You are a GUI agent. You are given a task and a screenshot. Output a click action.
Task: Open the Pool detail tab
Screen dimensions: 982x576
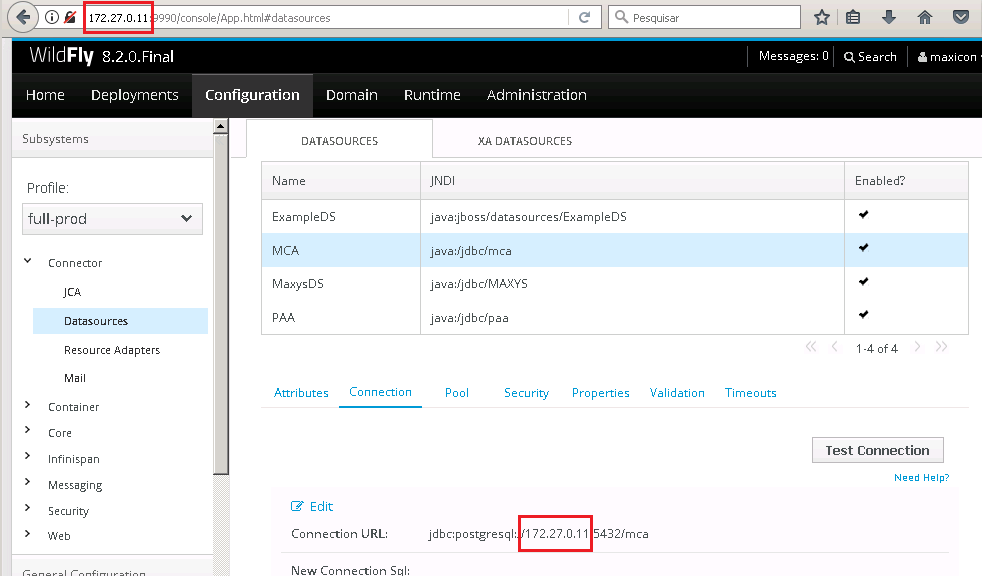click(x=457, y=393)
